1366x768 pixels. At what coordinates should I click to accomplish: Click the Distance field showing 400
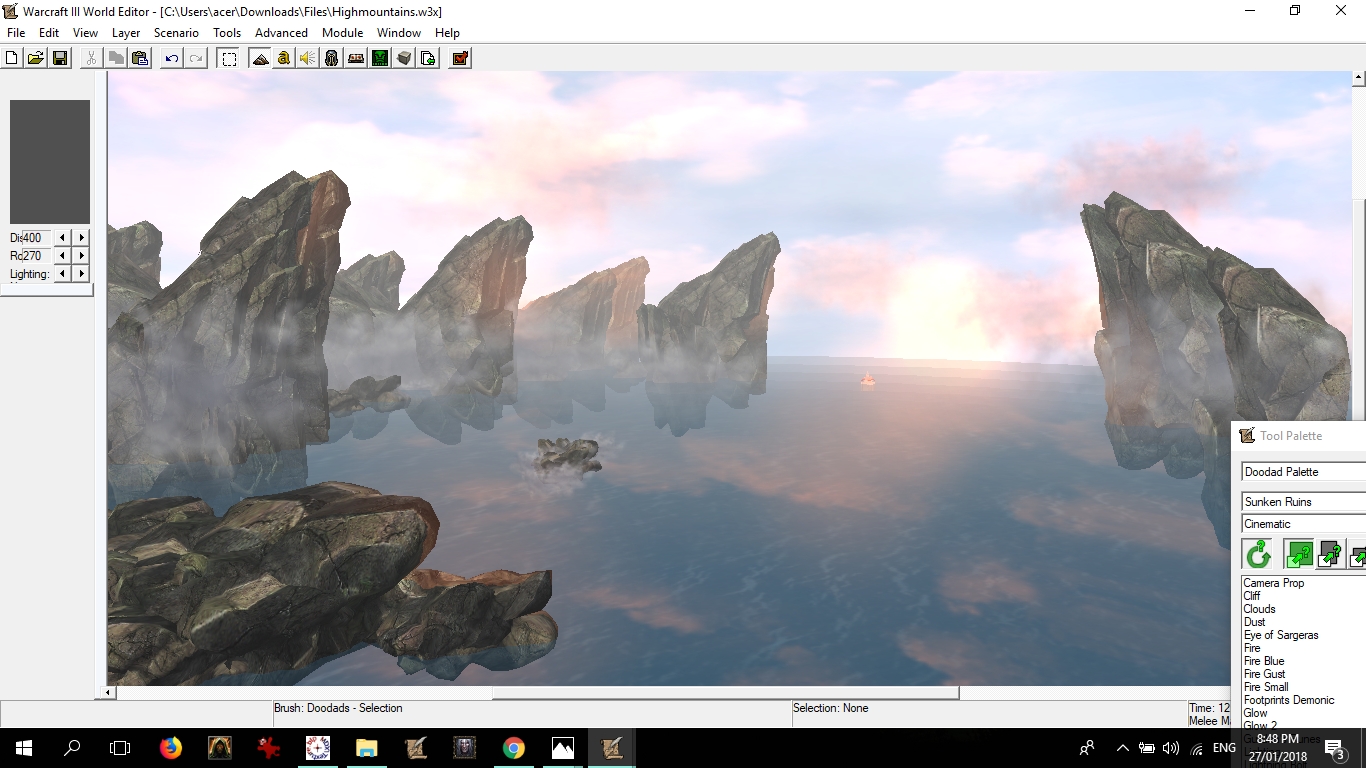pos(36,238)
